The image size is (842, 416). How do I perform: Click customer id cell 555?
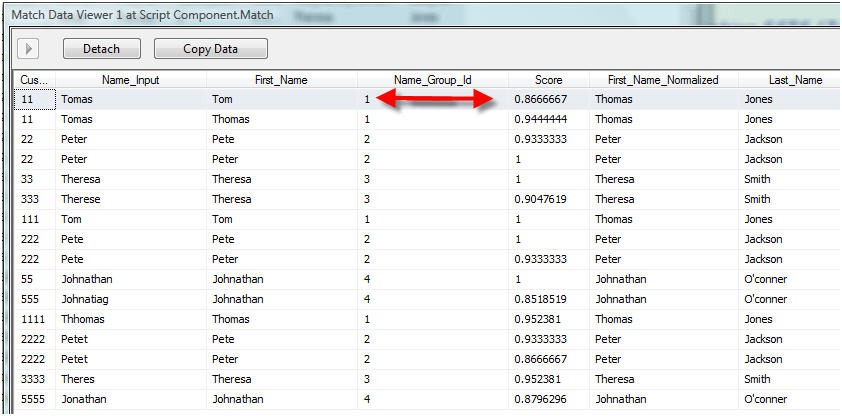[34, 299]
